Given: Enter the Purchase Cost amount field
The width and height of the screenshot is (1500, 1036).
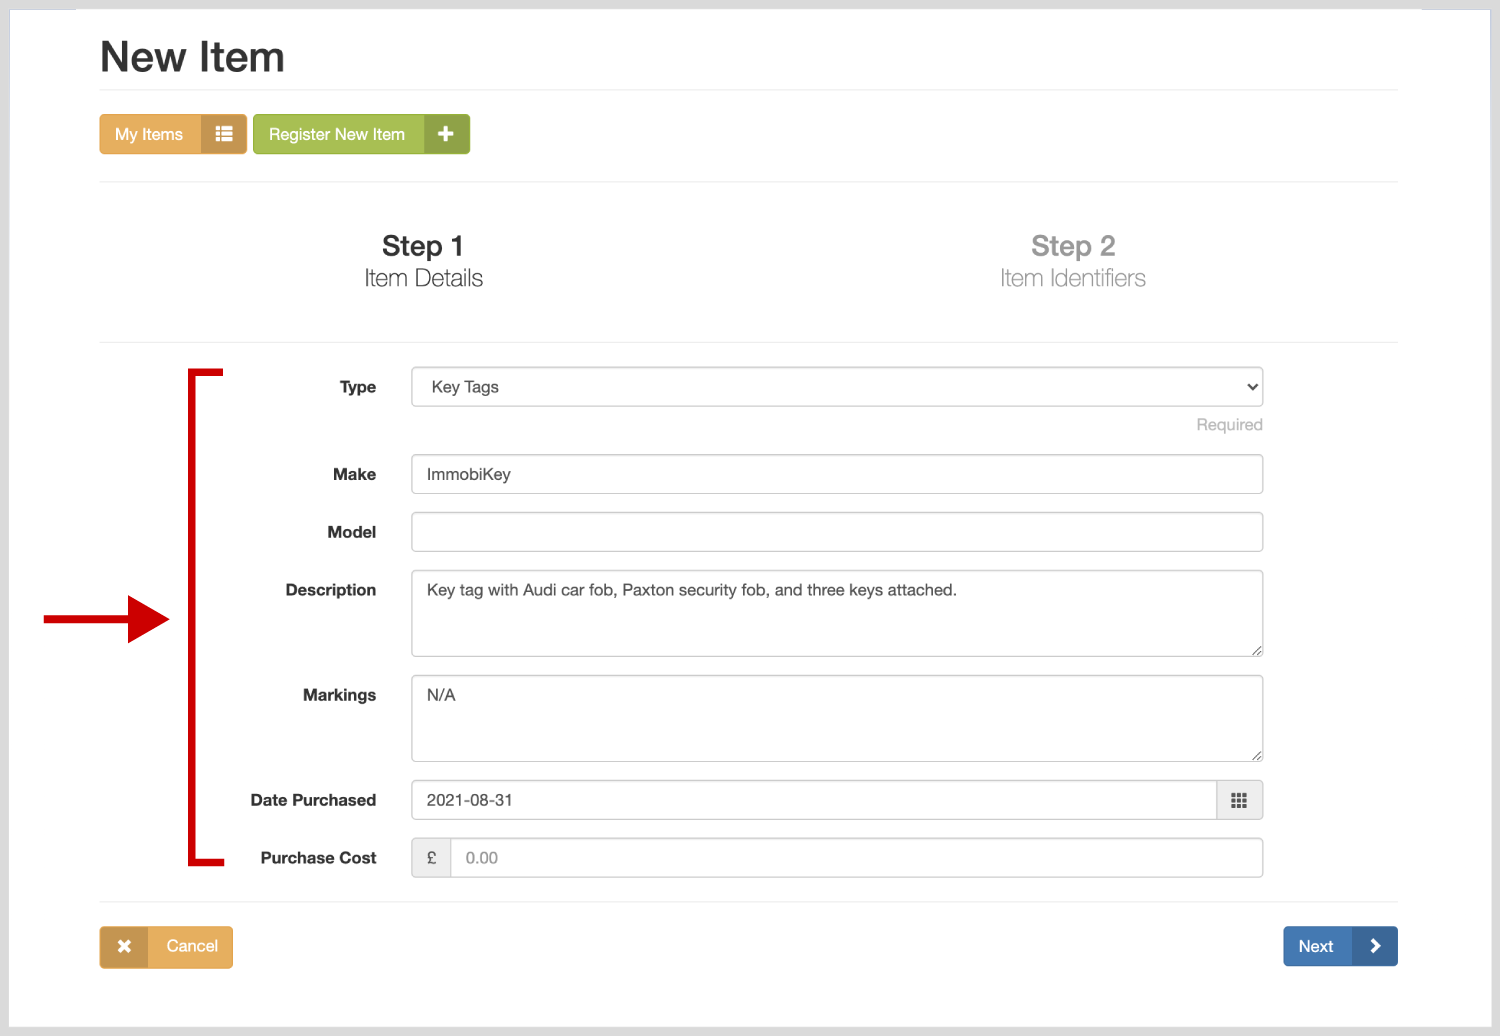Looking at the screenshot, I should pyautogui.click(x=856, y=858).
